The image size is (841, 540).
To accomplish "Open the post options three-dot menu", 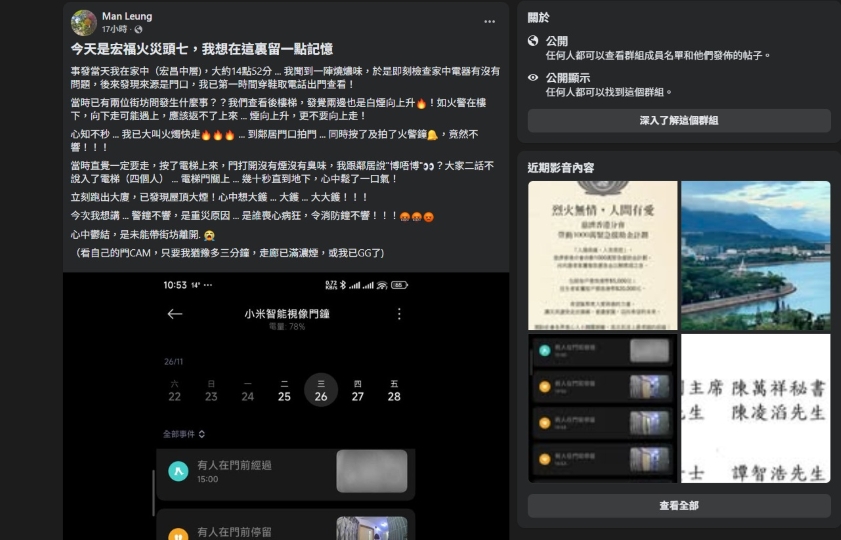I will click(x=489, y=21).
